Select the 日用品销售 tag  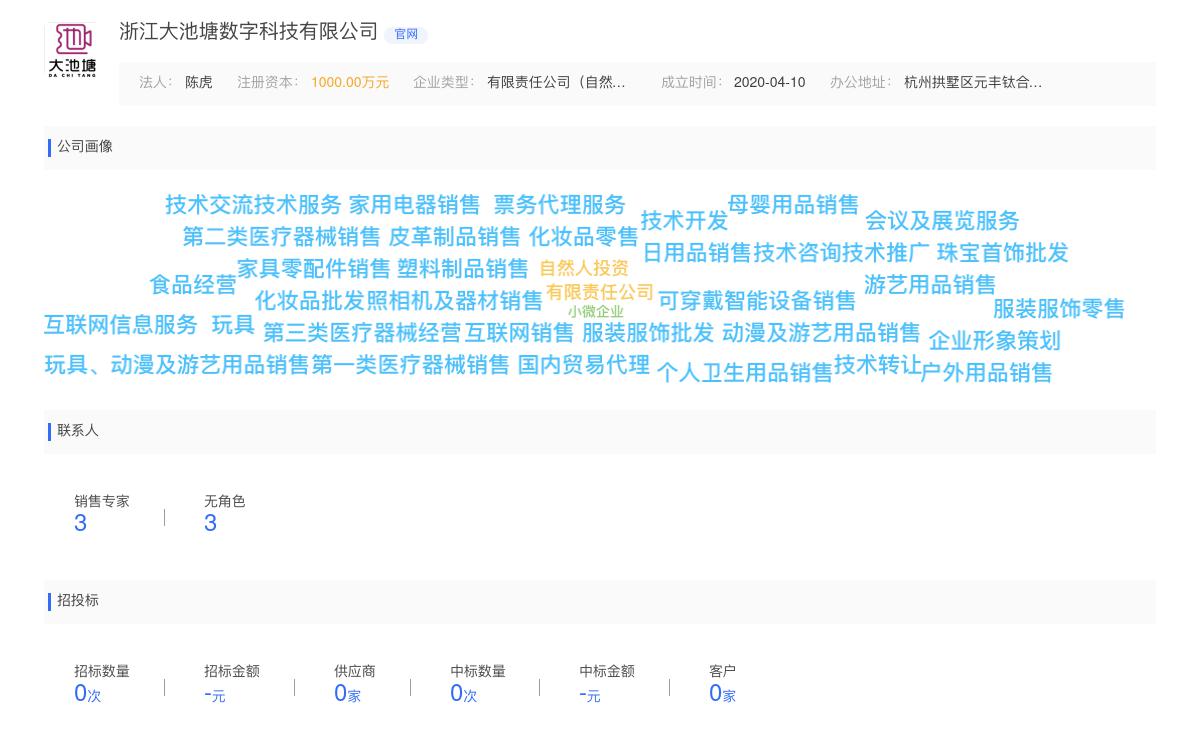(697, 253)
